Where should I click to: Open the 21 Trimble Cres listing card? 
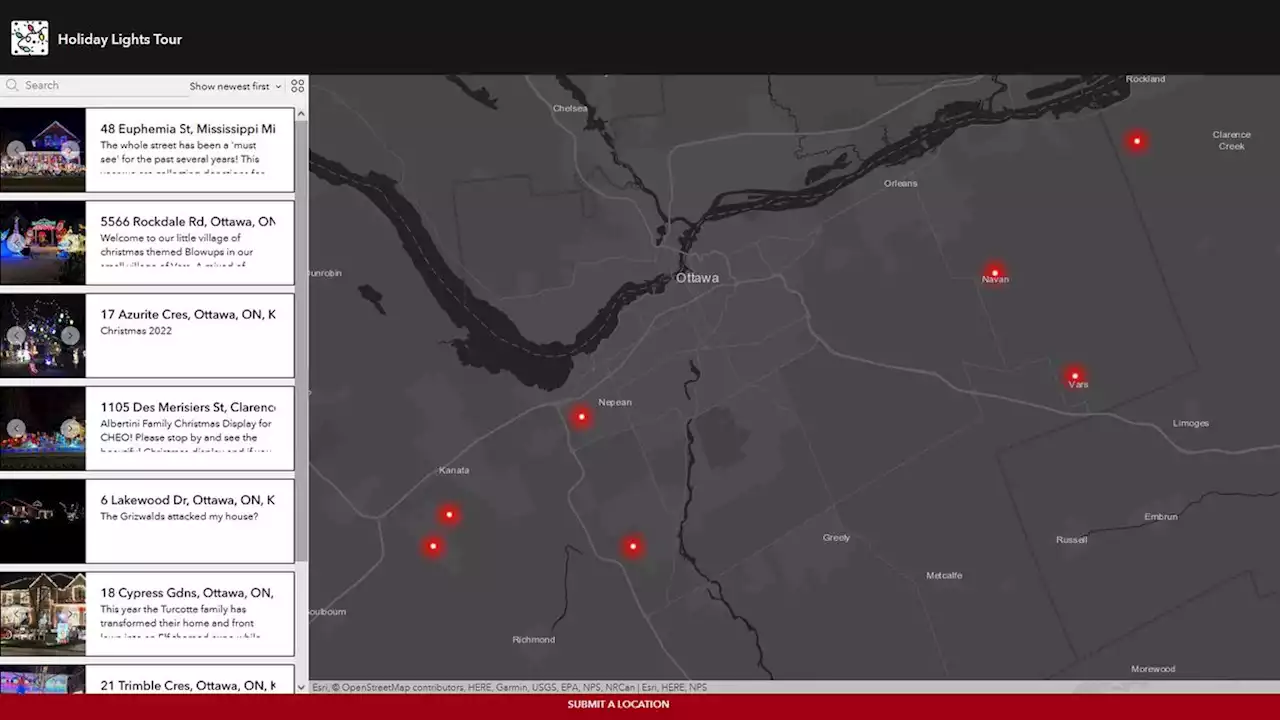click(147, 679)
